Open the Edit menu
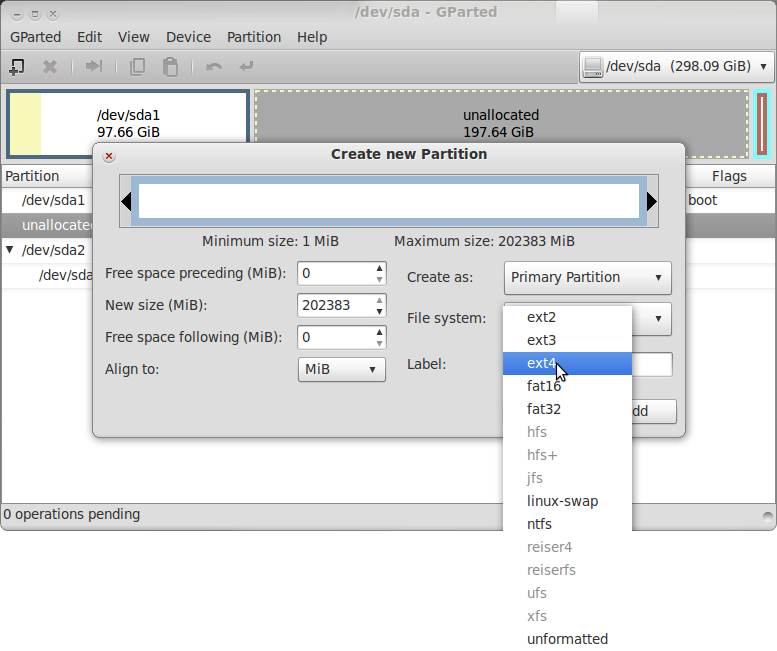 point(90,37)
